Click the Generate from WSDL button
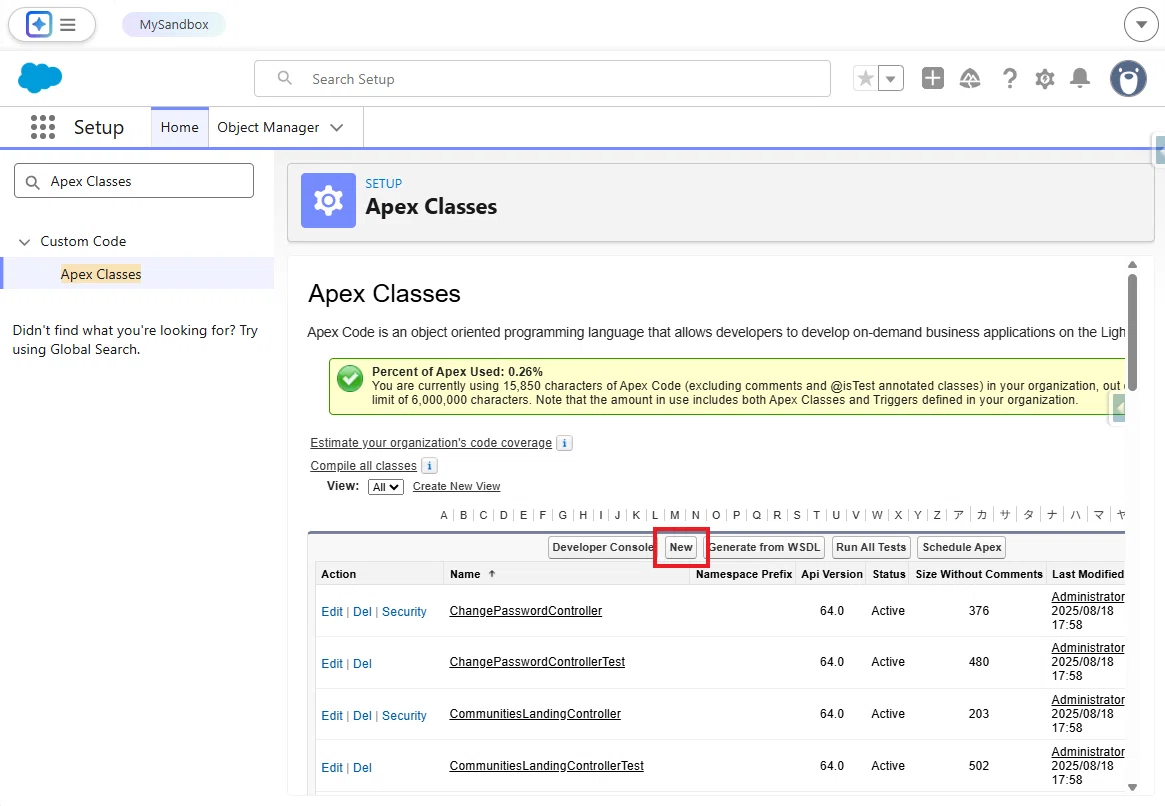Screen dimensions: 1165x806 coord(764,547)
